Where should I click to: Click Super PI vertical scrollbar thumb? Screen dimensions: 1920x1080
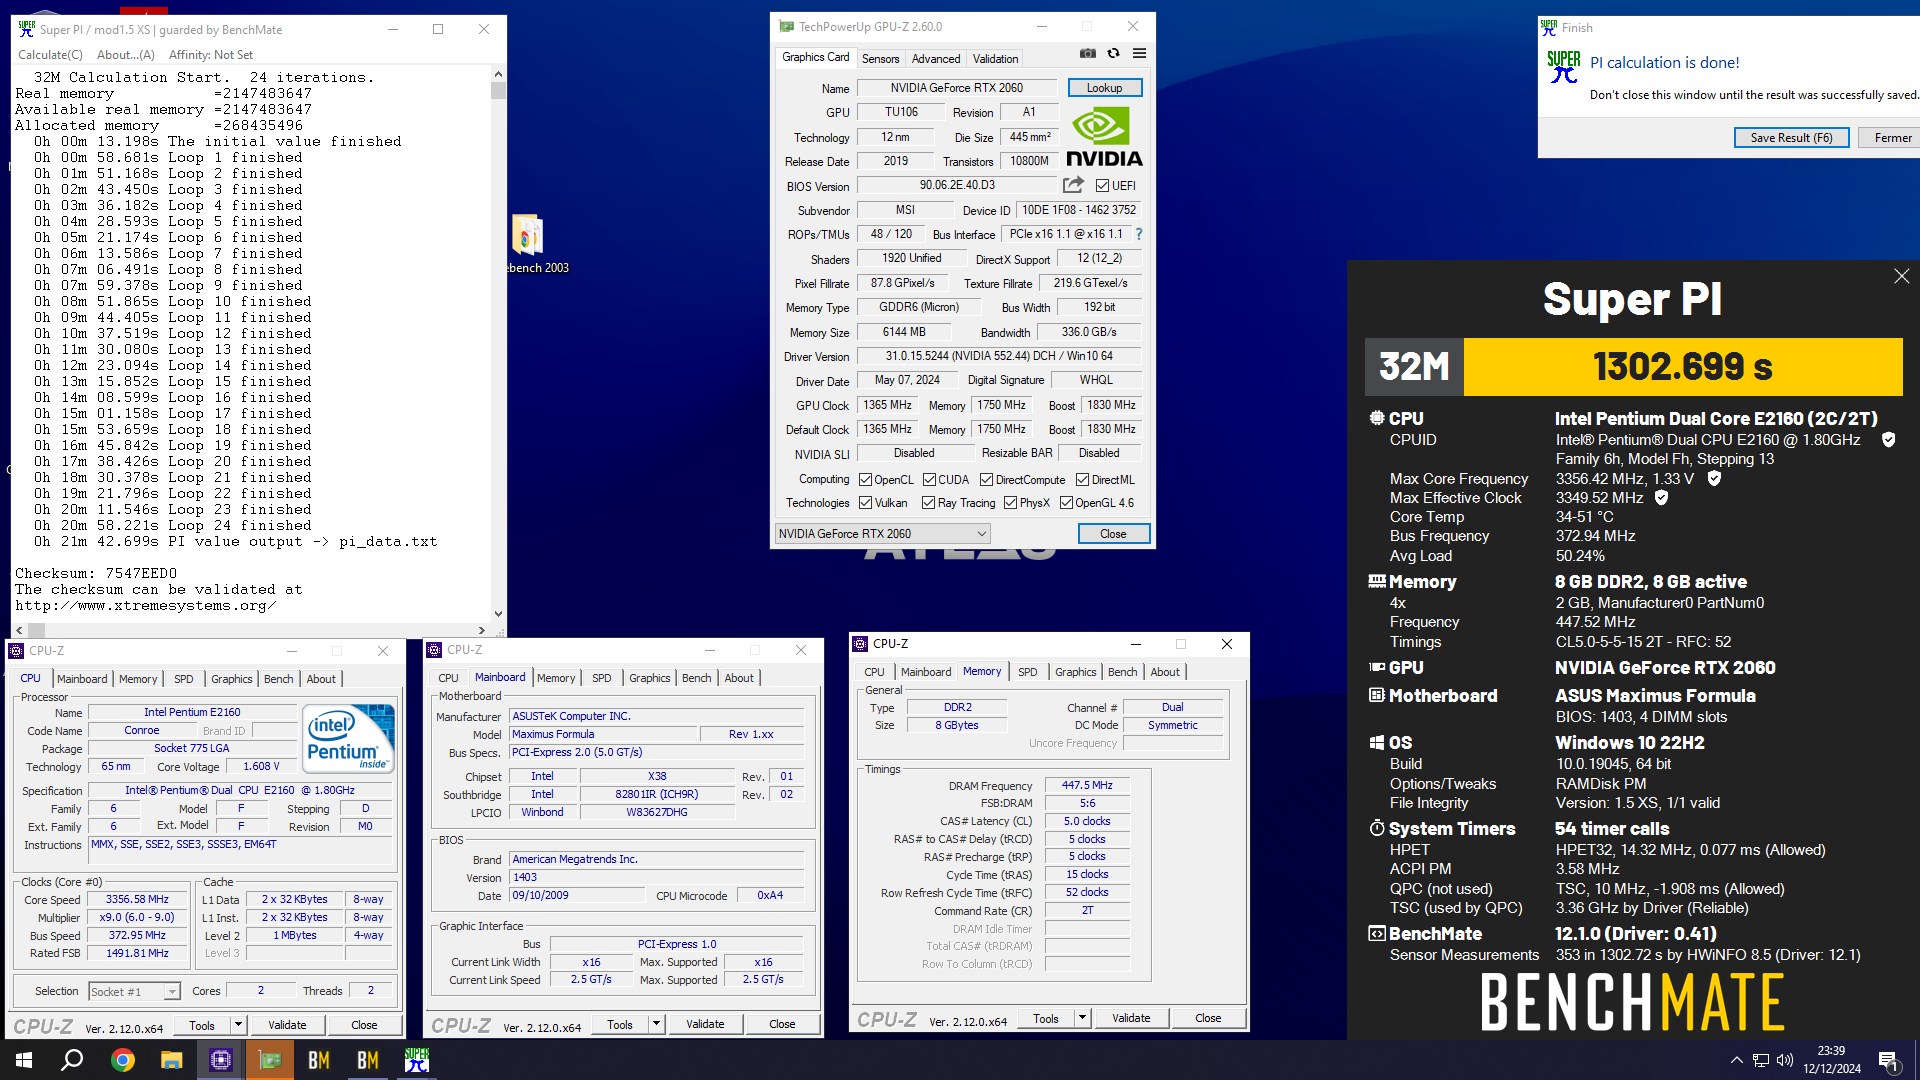[x=498, y=91]
